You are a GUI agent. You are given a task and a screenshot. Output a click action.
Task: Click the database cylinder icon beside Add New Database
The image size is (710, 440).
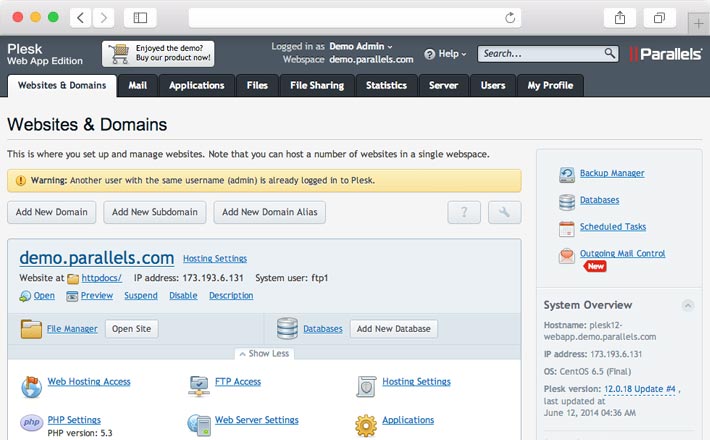[x=287, y=329]
